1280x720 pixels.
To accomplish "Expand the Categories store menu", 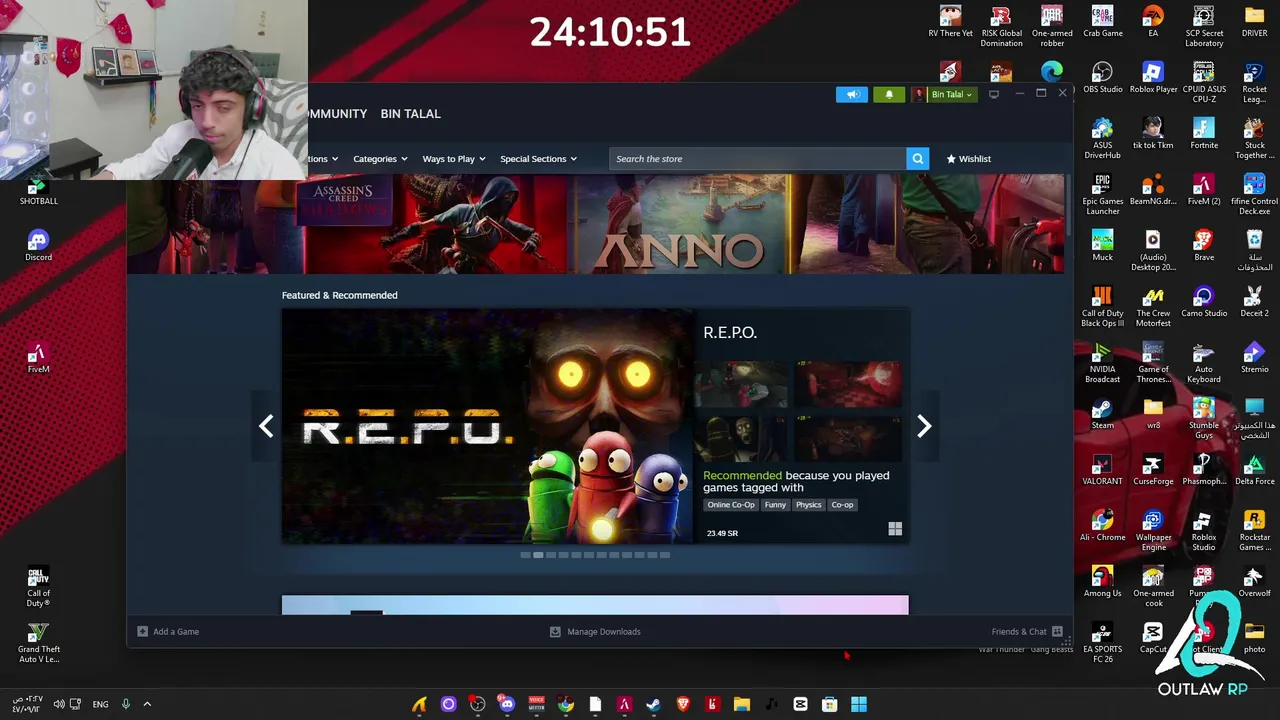I will pyautogui.click(x=380, y=159).
